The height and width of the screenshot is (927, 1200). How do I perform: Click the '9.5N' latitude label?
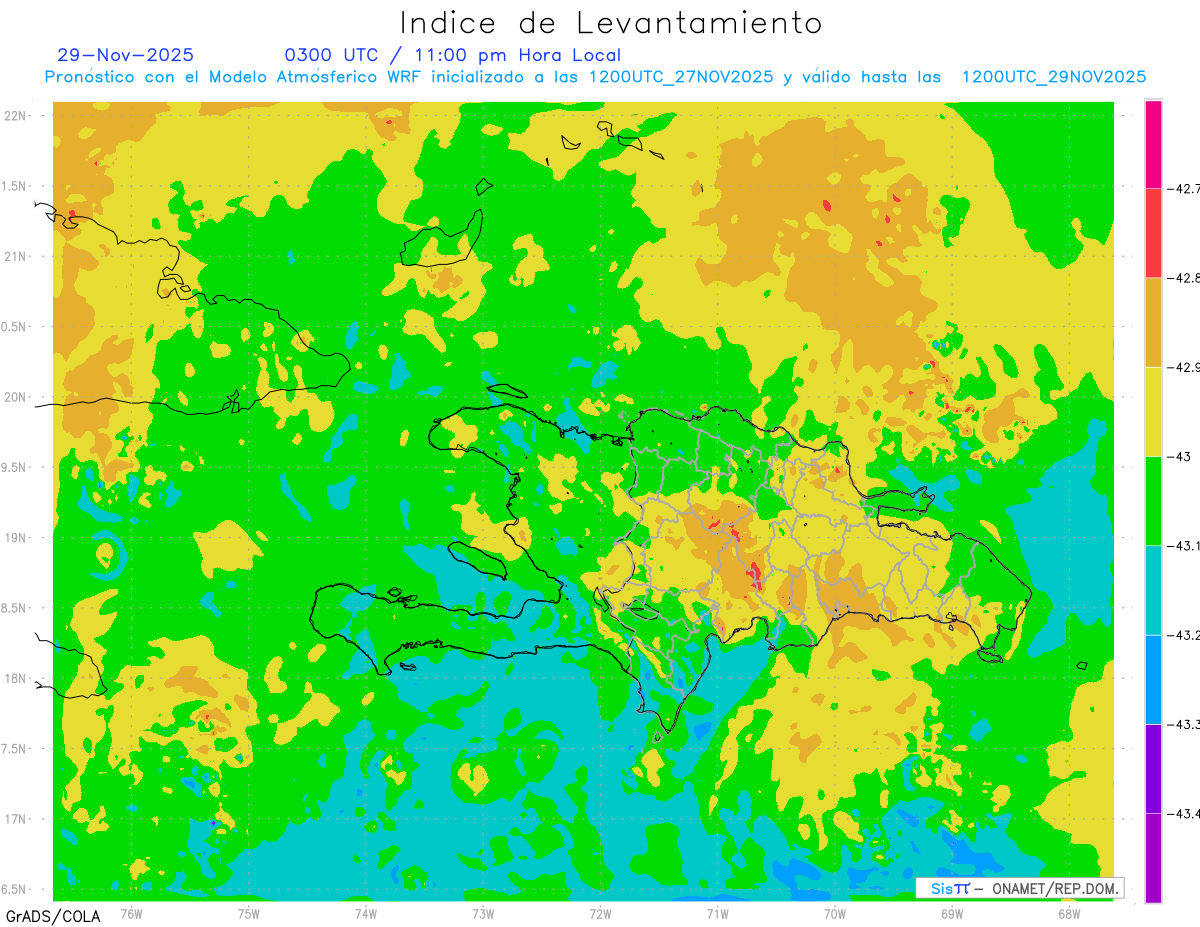[15, 467]
